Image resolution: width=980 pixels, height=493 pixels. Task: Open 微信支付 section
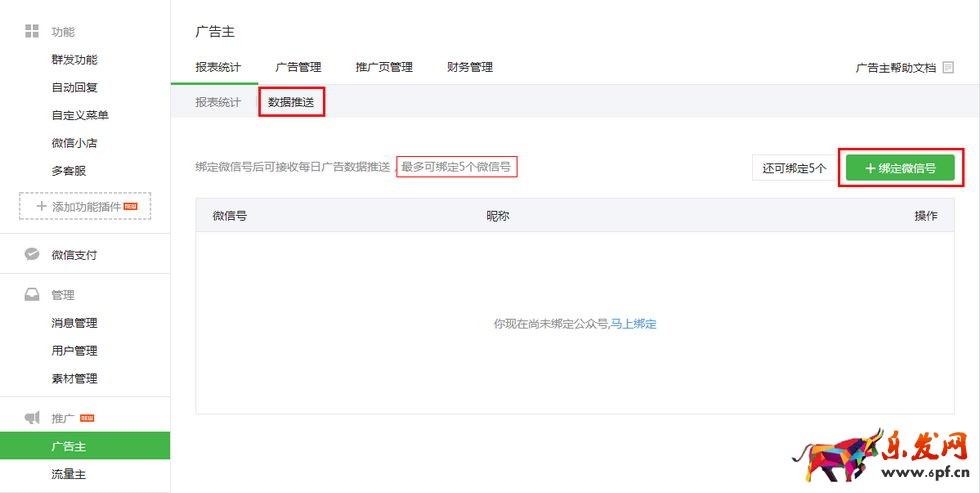[74, 255]
